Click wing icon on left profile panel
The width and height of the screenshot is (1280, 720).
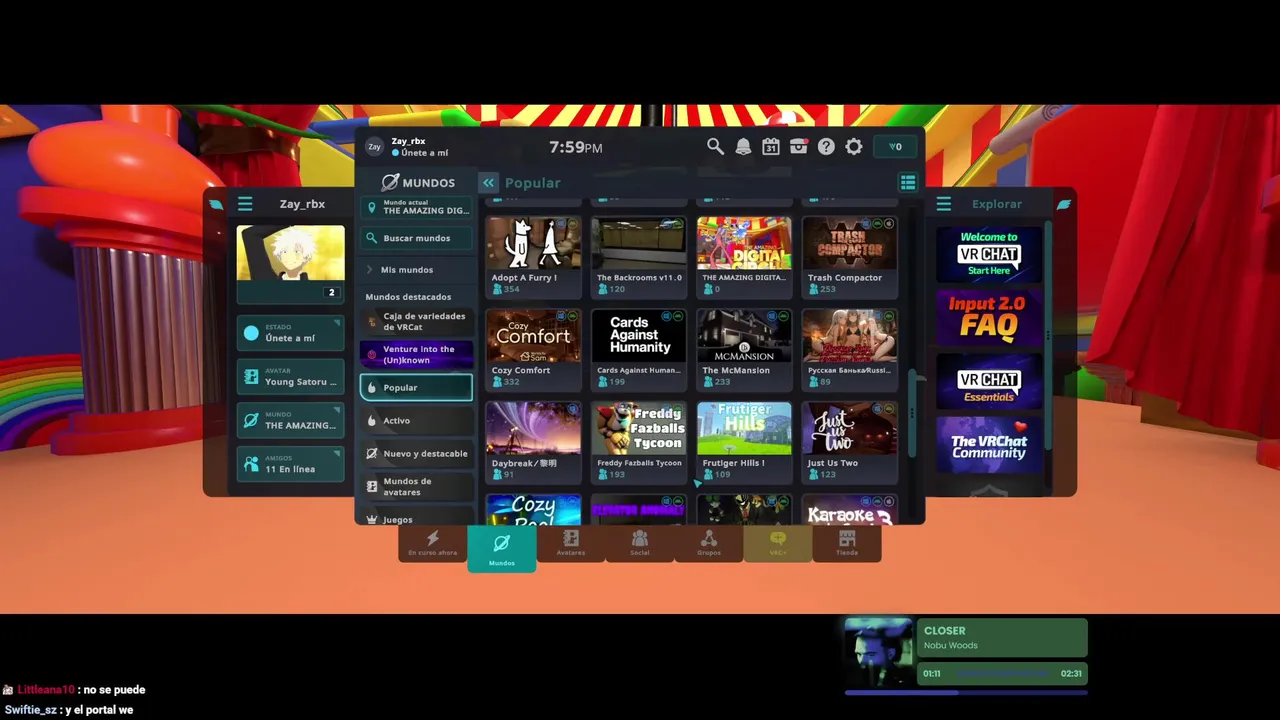[x=216, y=204]
